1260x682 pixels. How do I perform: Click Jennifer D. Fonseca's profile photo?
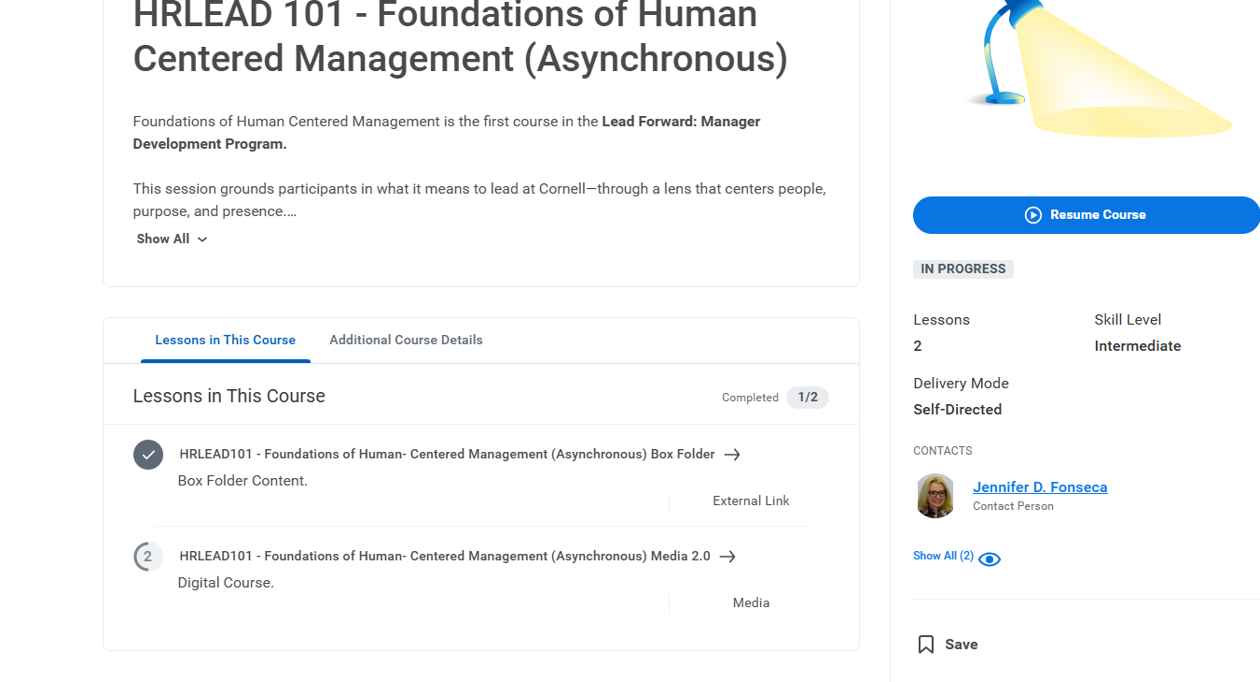pyautogui.click(x=935, y=496)
